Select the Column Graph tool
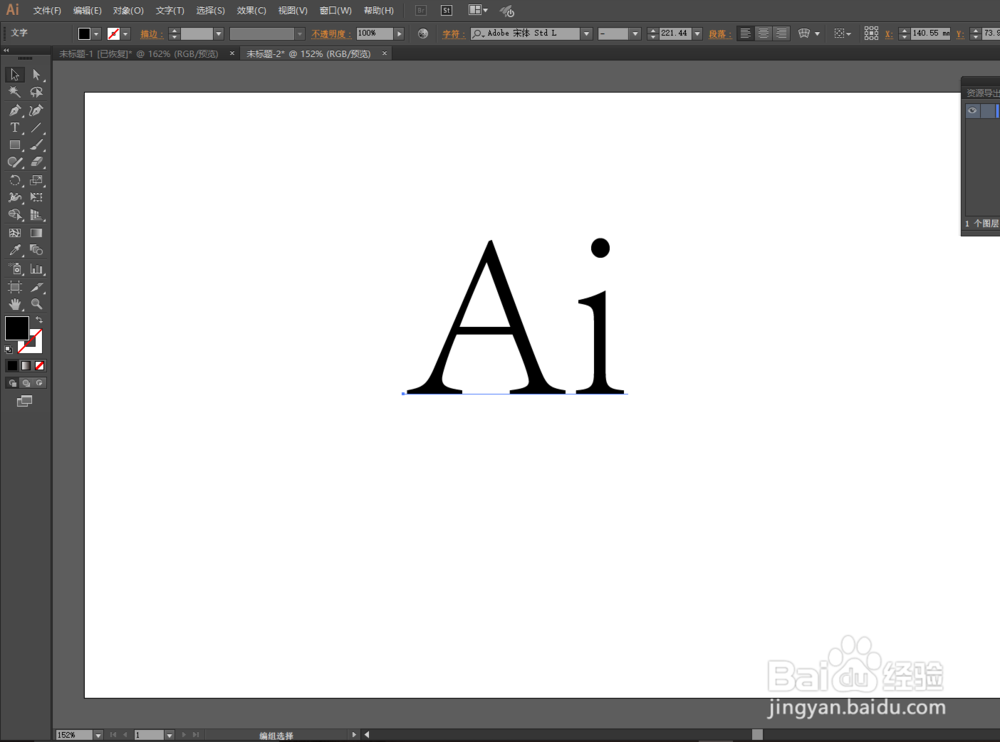The height and width of the screenshot is (742, 1000). (36, 269)
